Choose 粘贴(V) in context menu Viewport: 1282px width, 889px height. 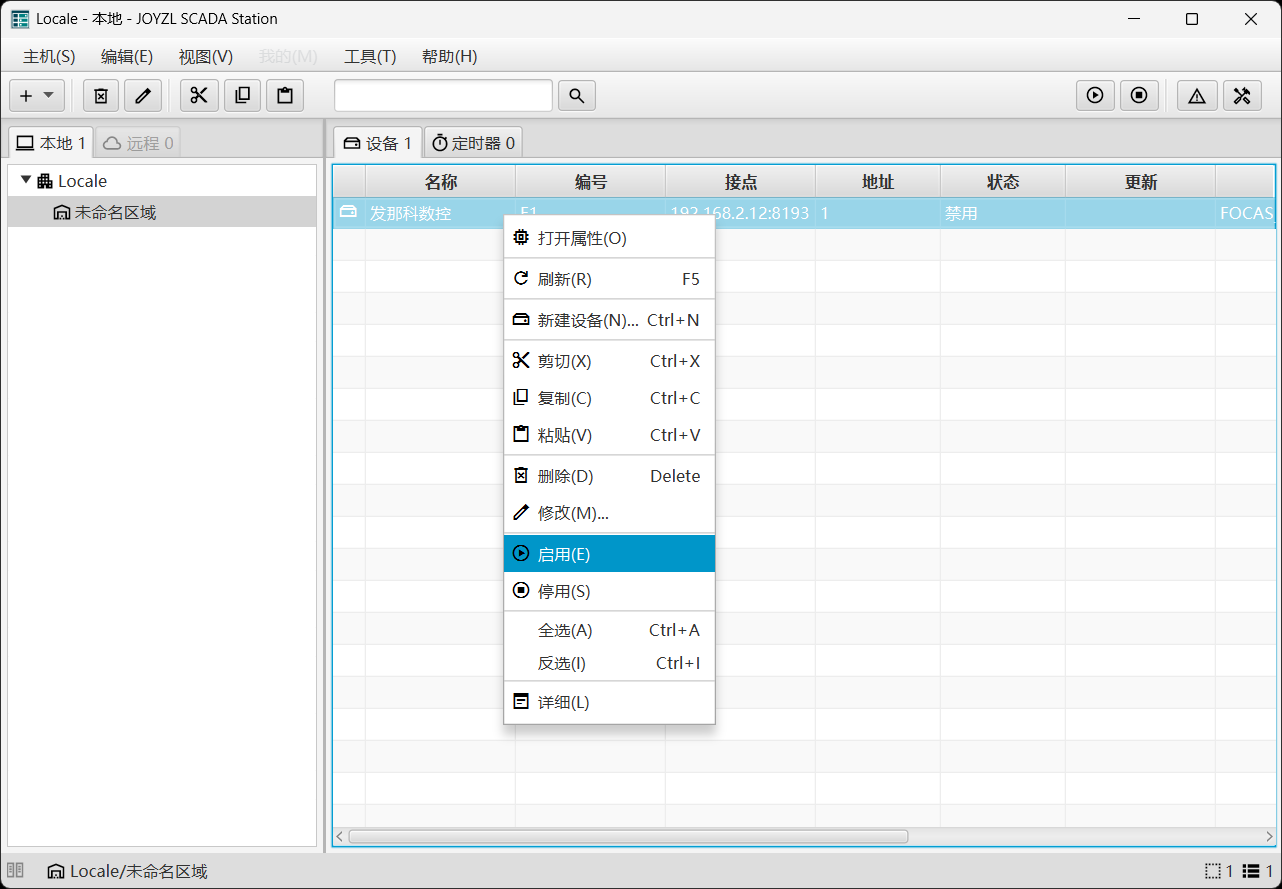coord(609,435)
